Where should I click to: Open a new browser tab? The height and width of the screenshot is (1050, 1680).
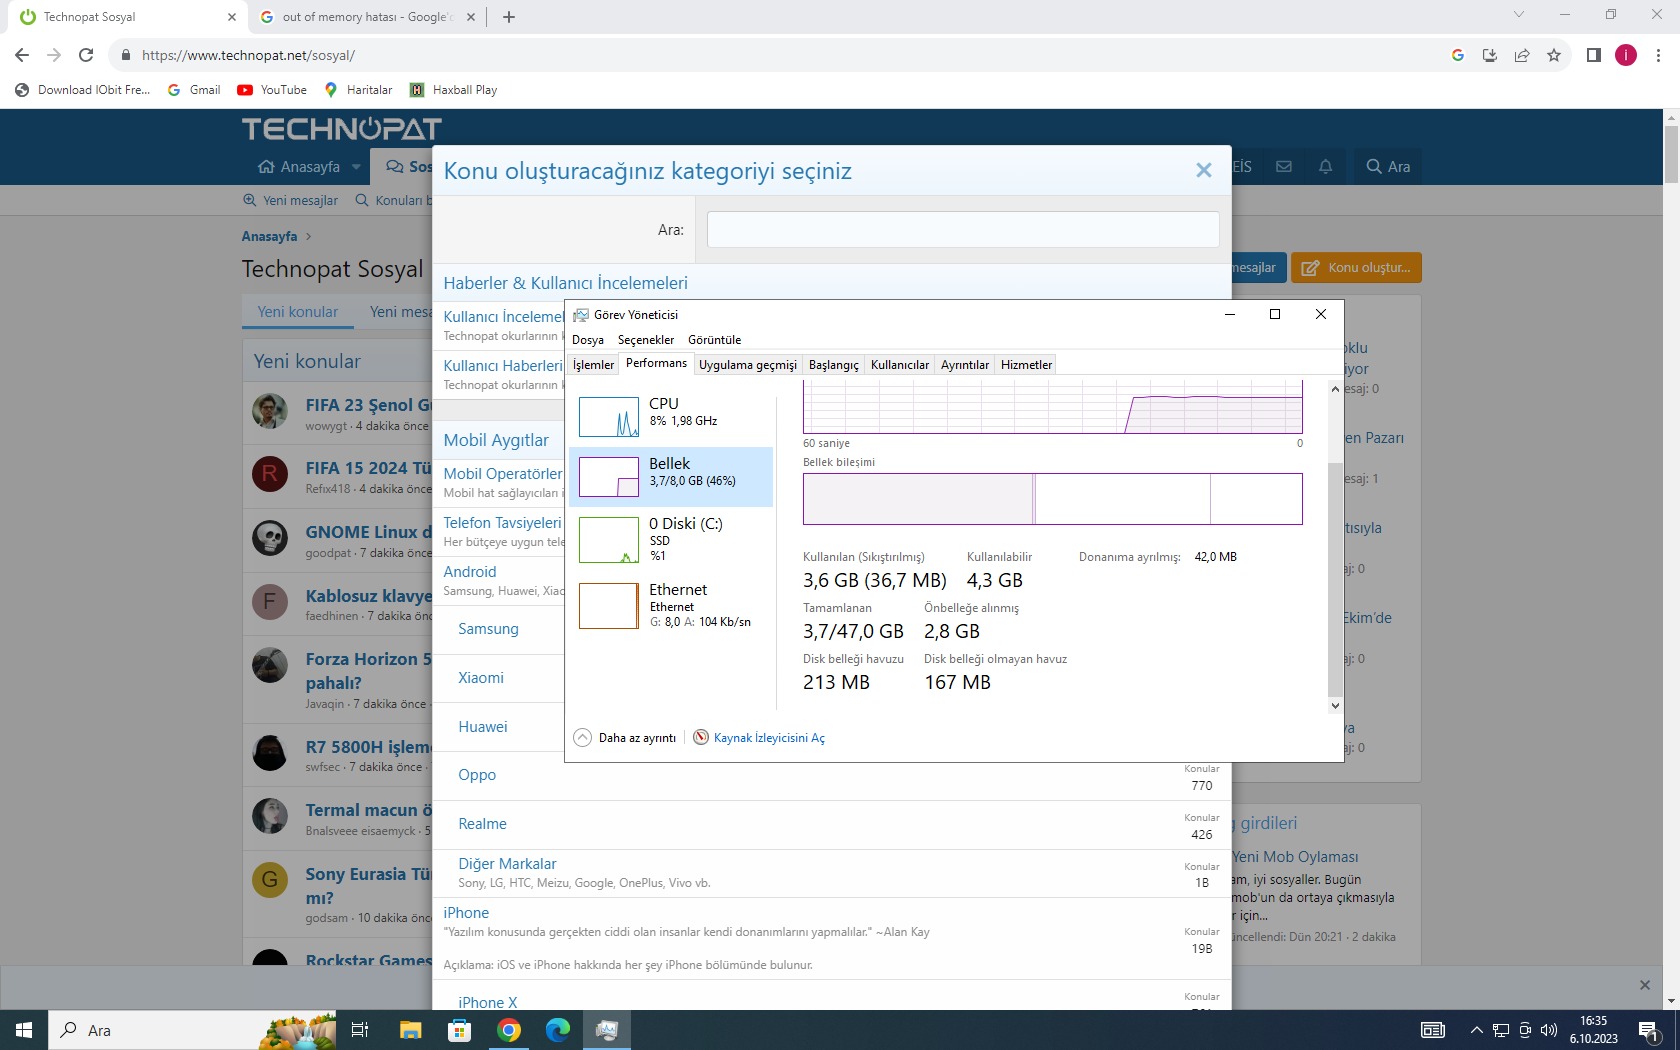point(509,17)
